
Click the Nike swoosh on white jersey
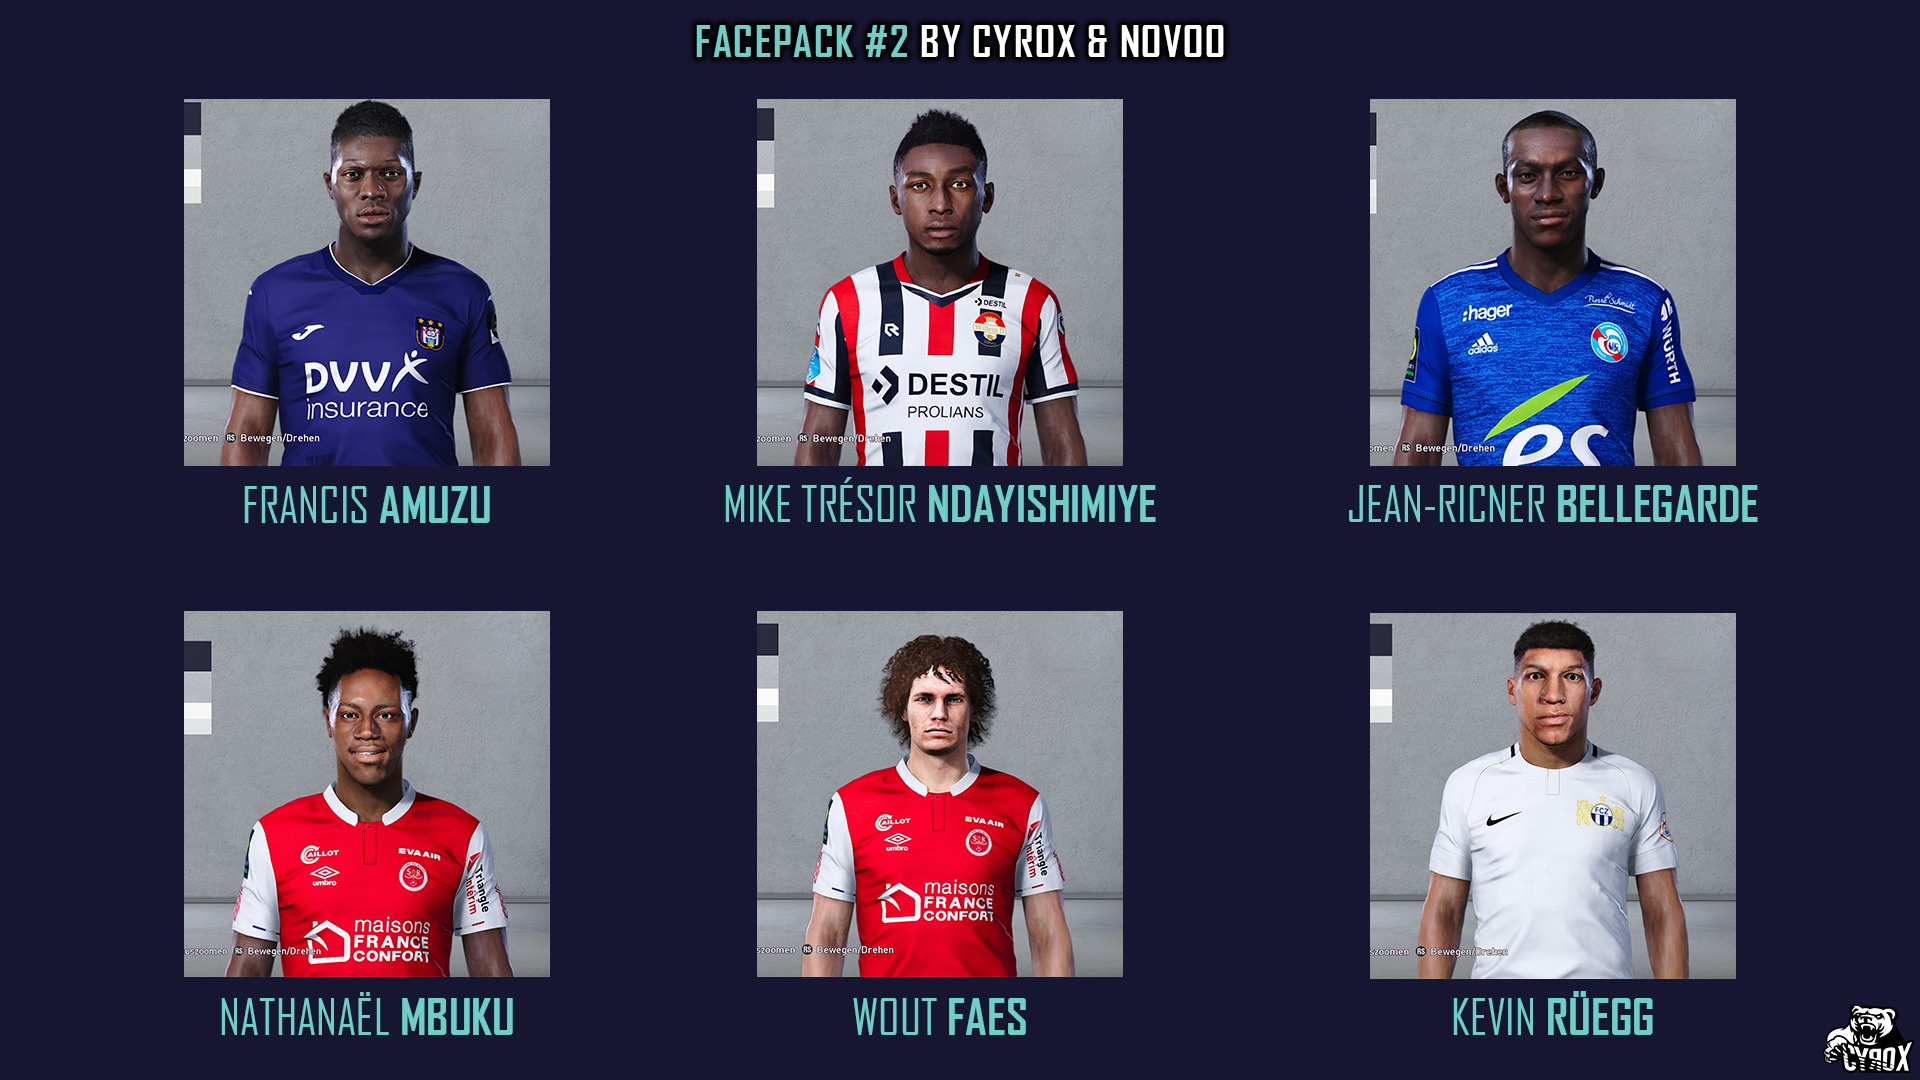[x=1502, y=819]
